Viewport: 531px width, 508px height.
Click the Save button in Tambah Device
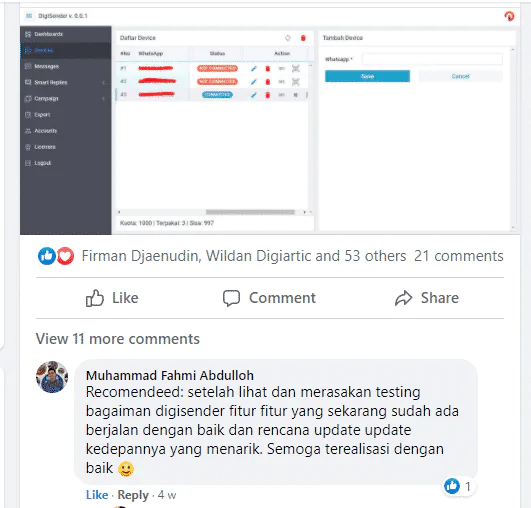coord(367,76)
